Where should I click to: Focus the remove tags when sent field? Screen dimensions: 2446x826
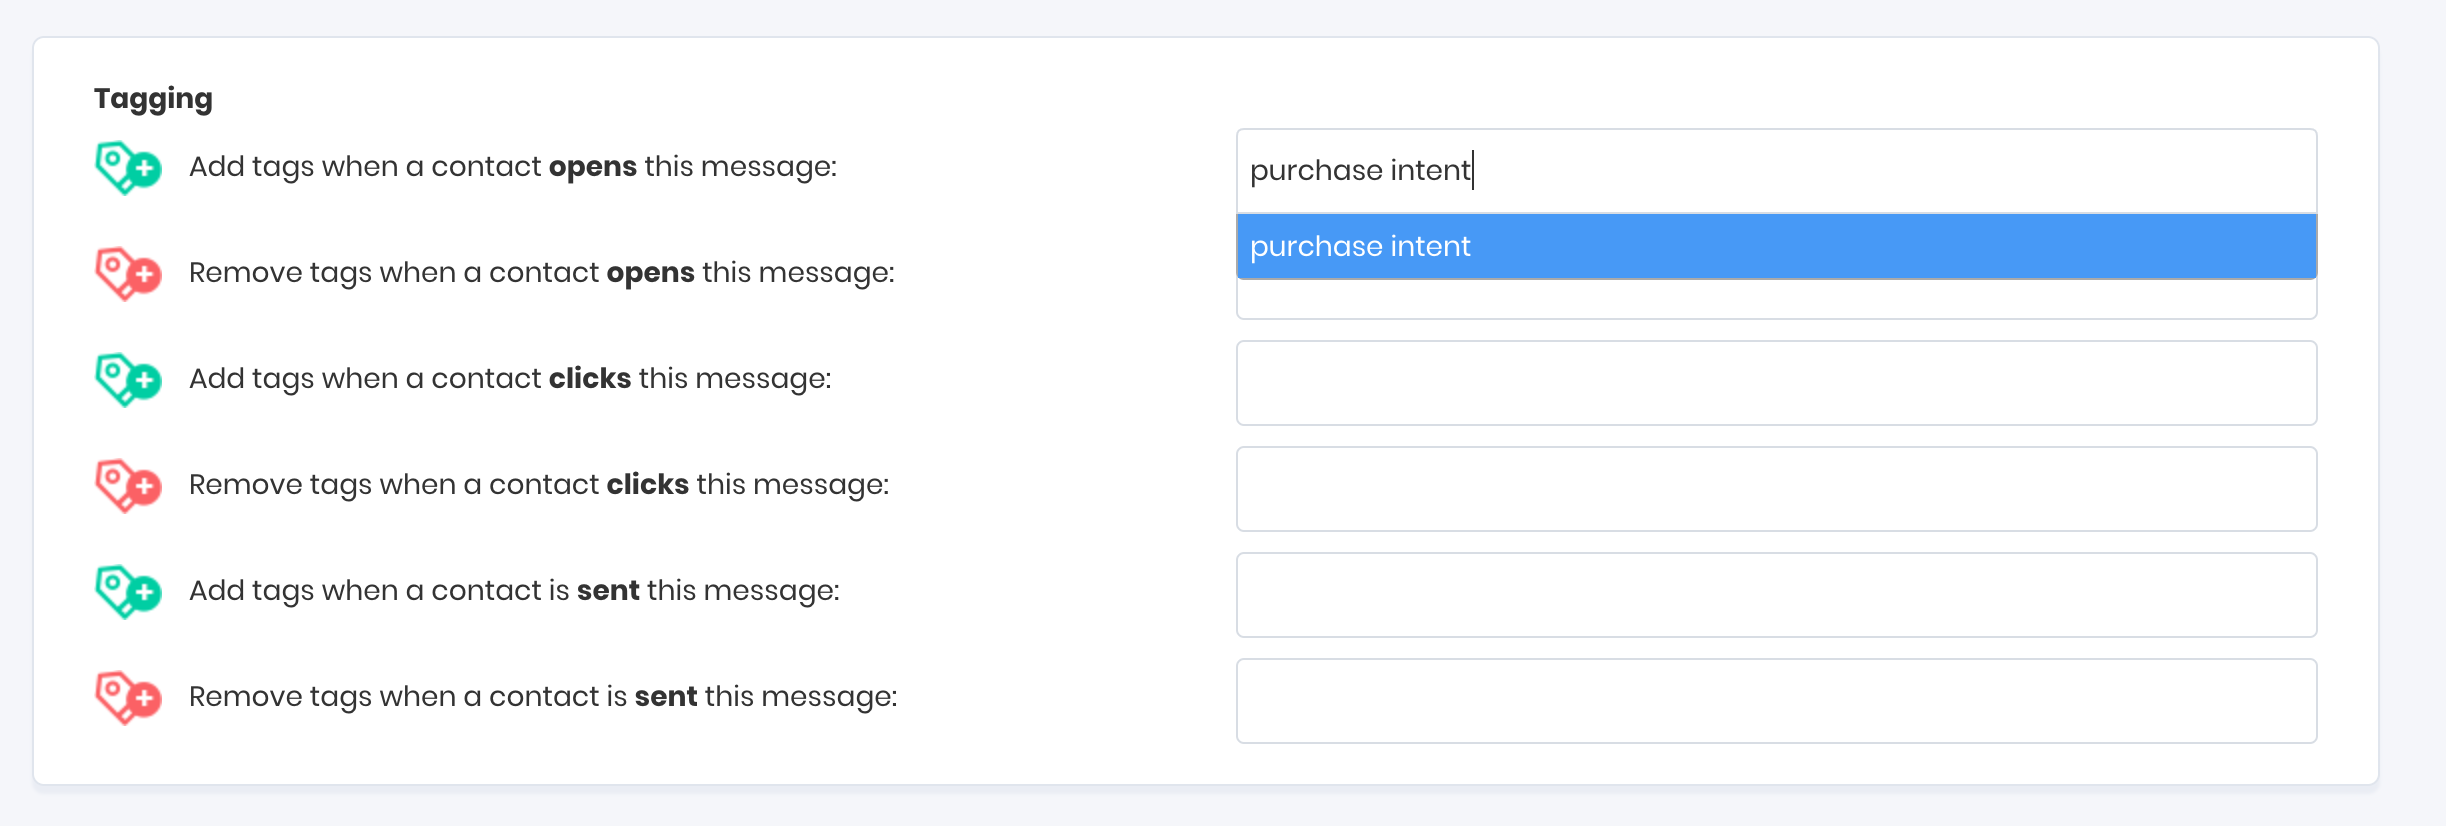click(x=1776, y=701)
